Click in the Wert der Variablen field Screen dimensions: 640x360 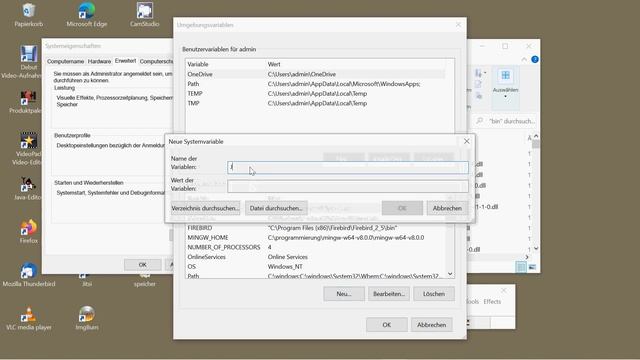coord(348,187)
